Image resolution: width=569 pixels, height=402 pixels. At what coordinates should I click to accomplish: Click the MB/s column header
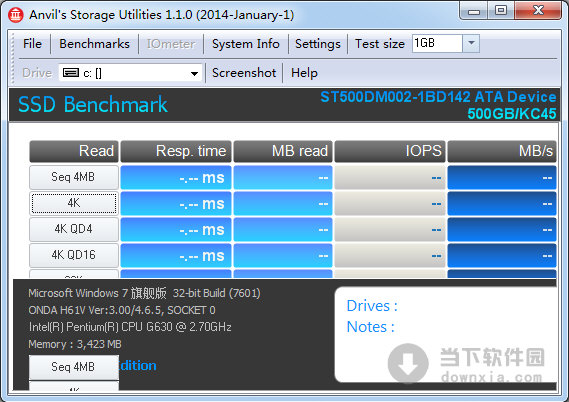tap(502, 151)
